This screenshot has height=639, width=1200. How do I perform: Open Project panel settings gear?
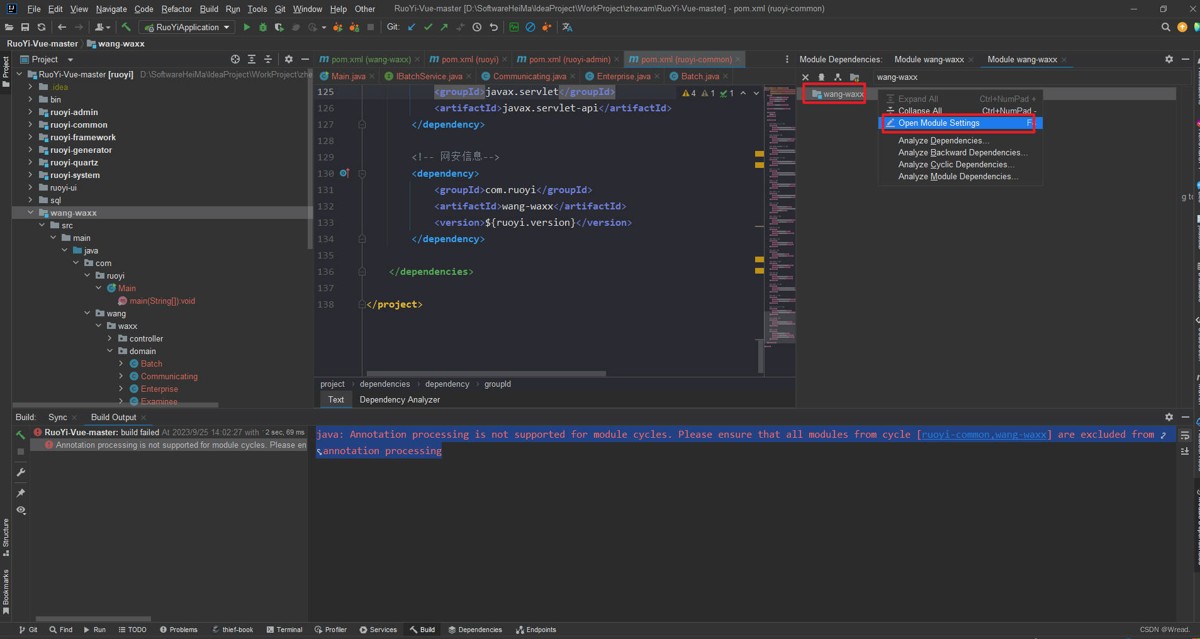[289, 59]
